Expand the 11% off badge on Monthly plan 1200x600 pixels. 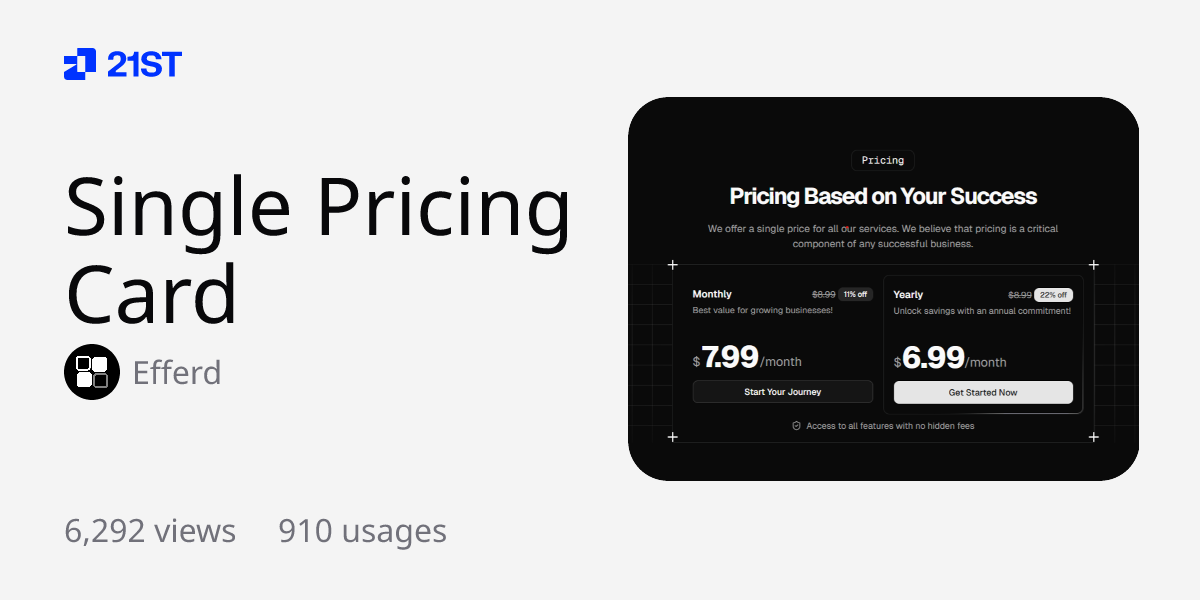coord(853,294)
